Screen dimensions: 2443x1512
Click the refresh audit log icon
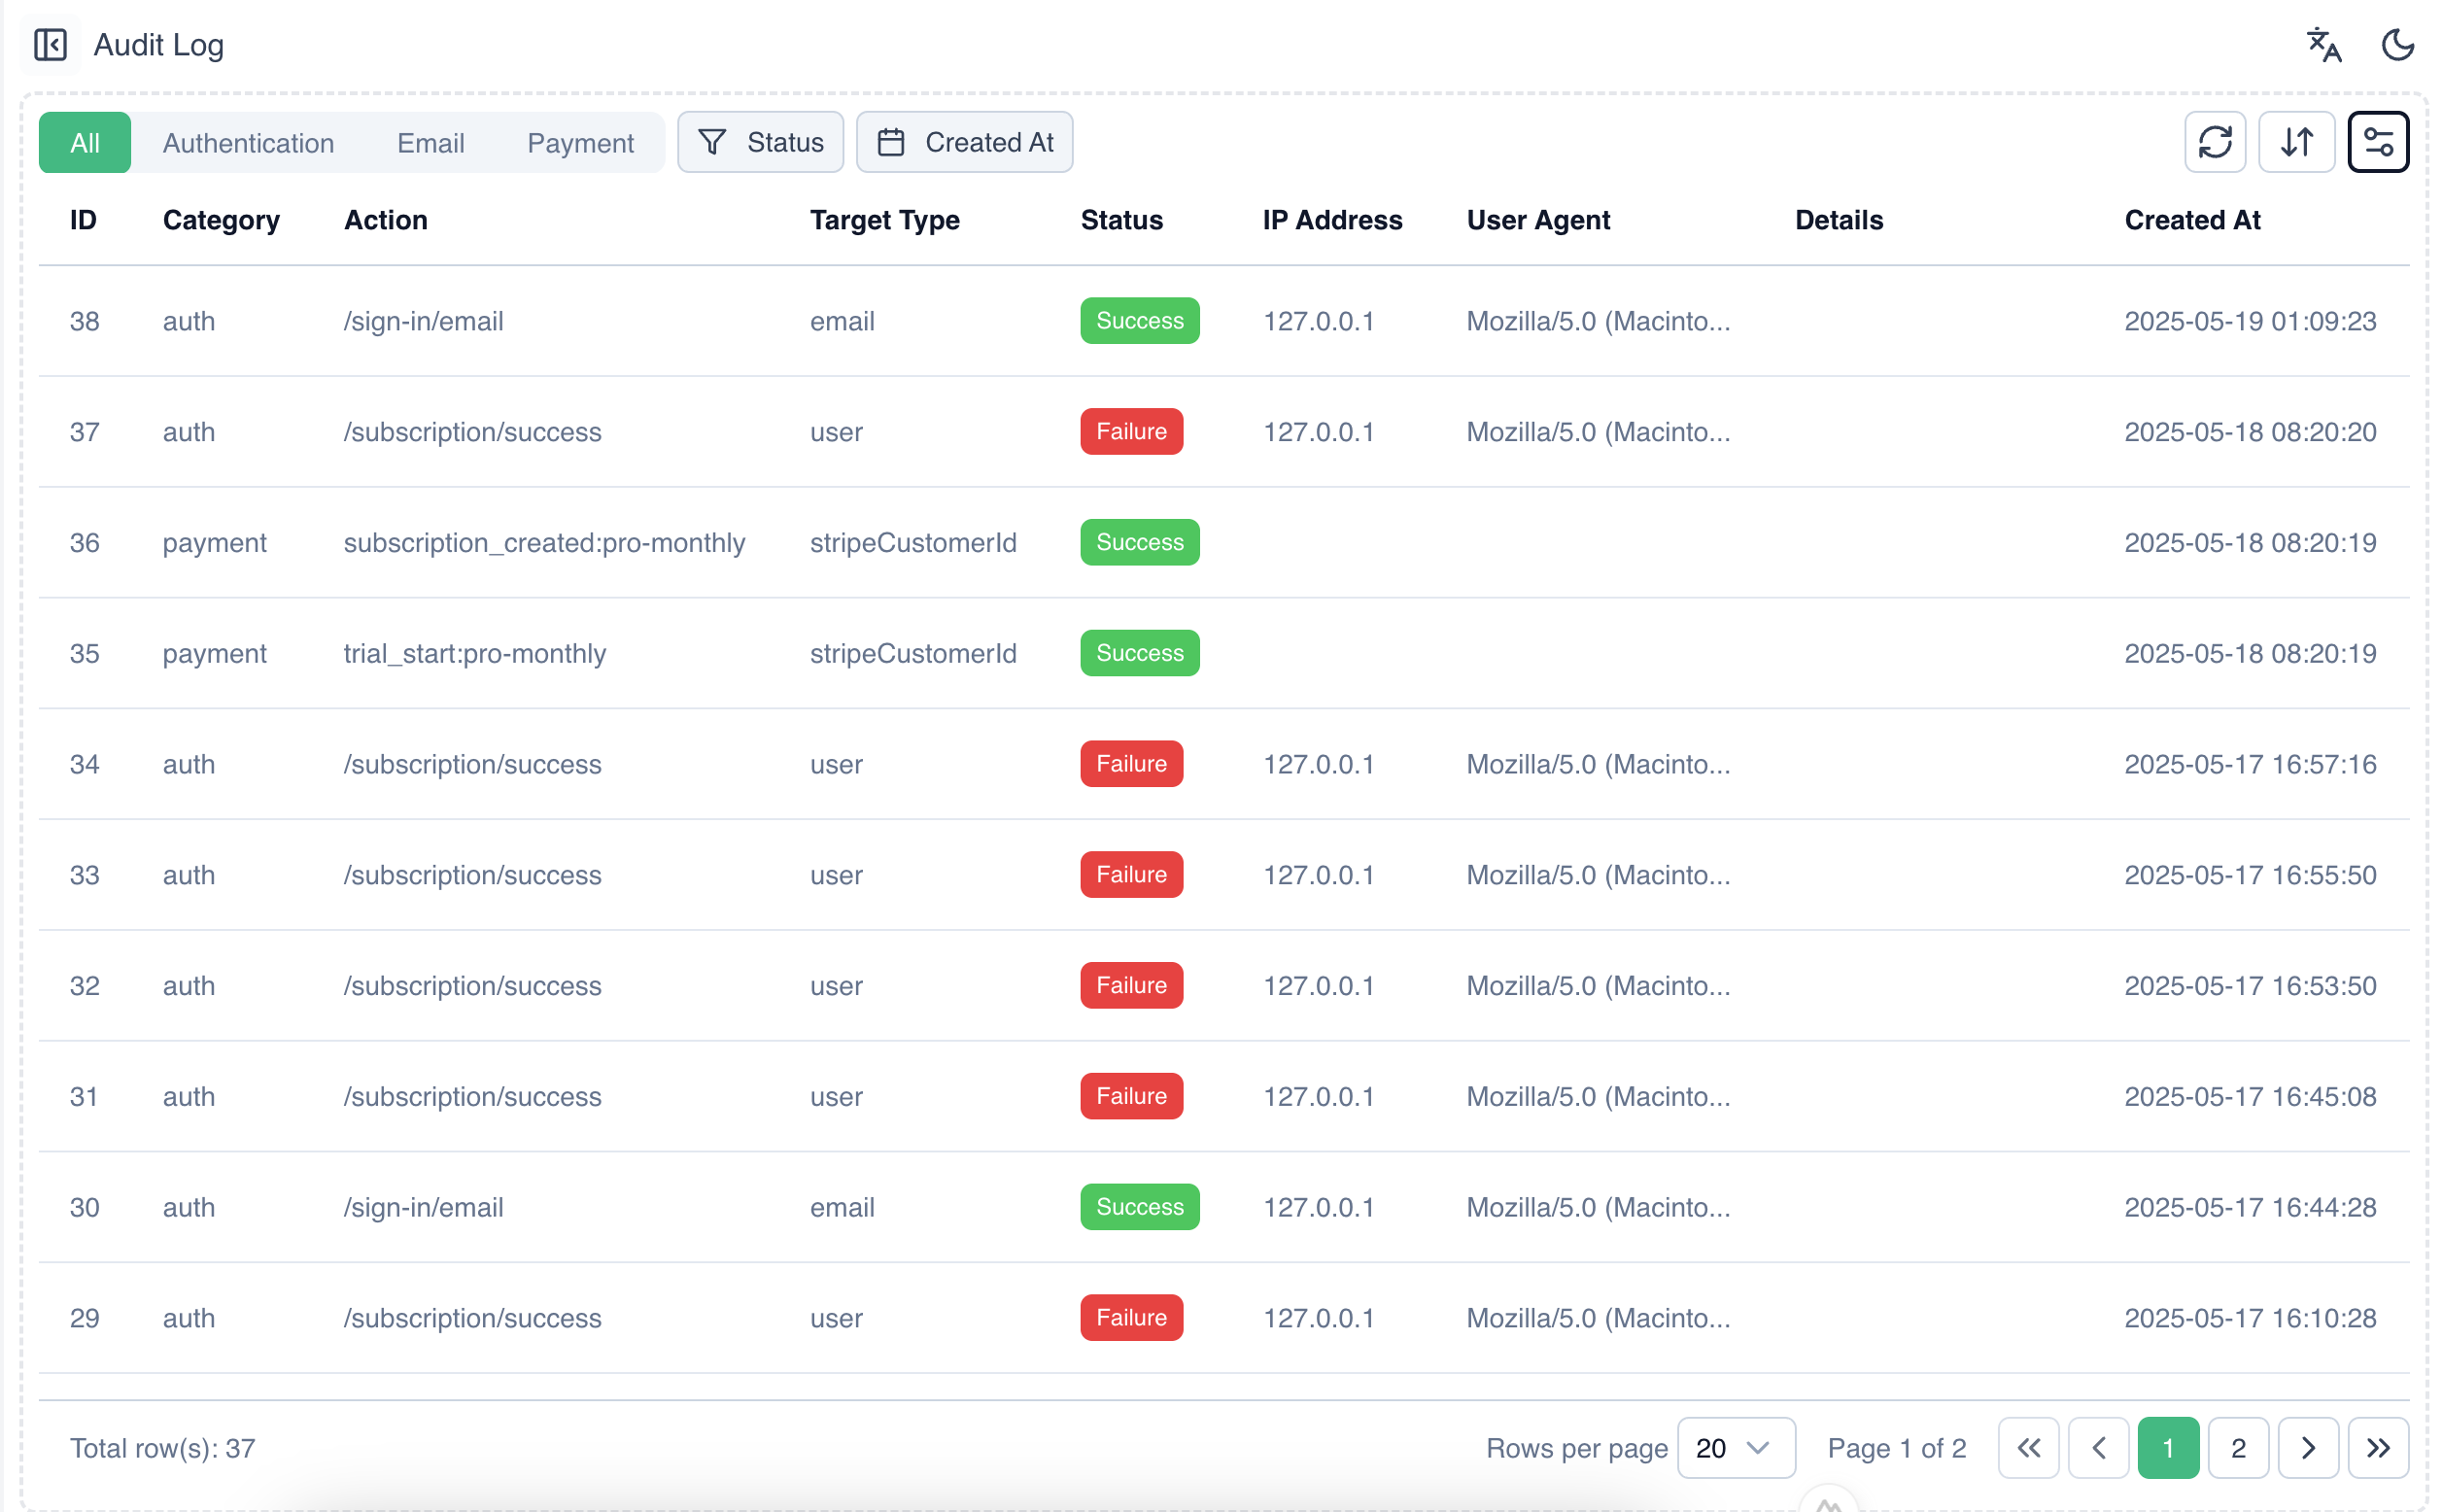point(2214,142)
